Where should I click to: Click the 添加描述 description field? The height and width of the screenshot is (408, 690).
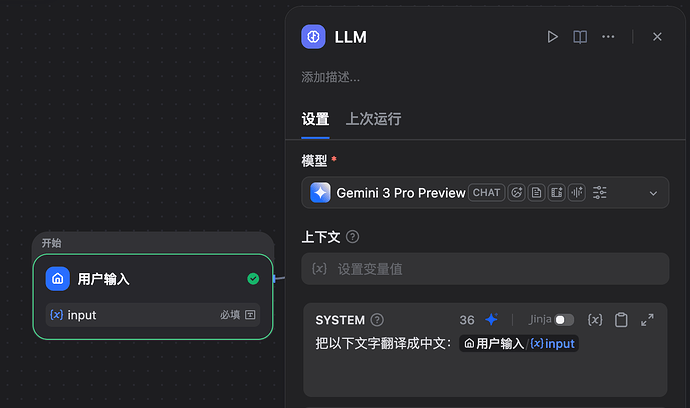tap(331, 77)
